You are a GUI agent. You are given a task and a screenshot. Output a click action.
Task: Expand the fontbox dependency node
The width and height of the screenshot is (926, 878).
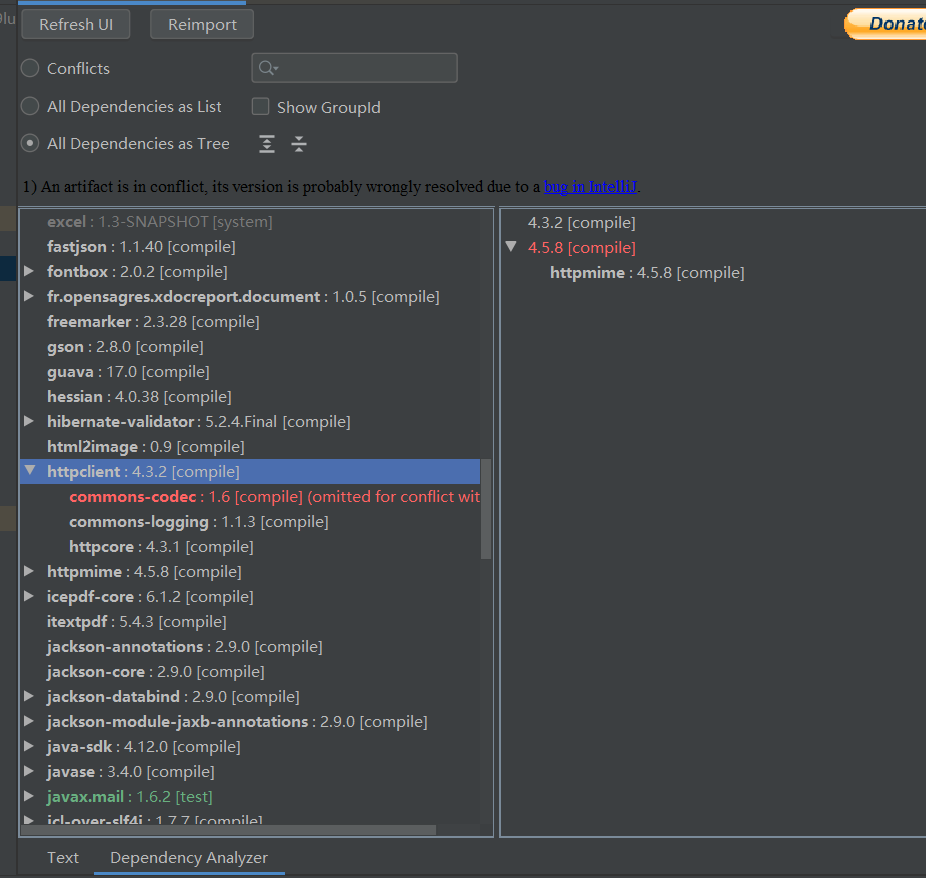click(x=28, y=271)
